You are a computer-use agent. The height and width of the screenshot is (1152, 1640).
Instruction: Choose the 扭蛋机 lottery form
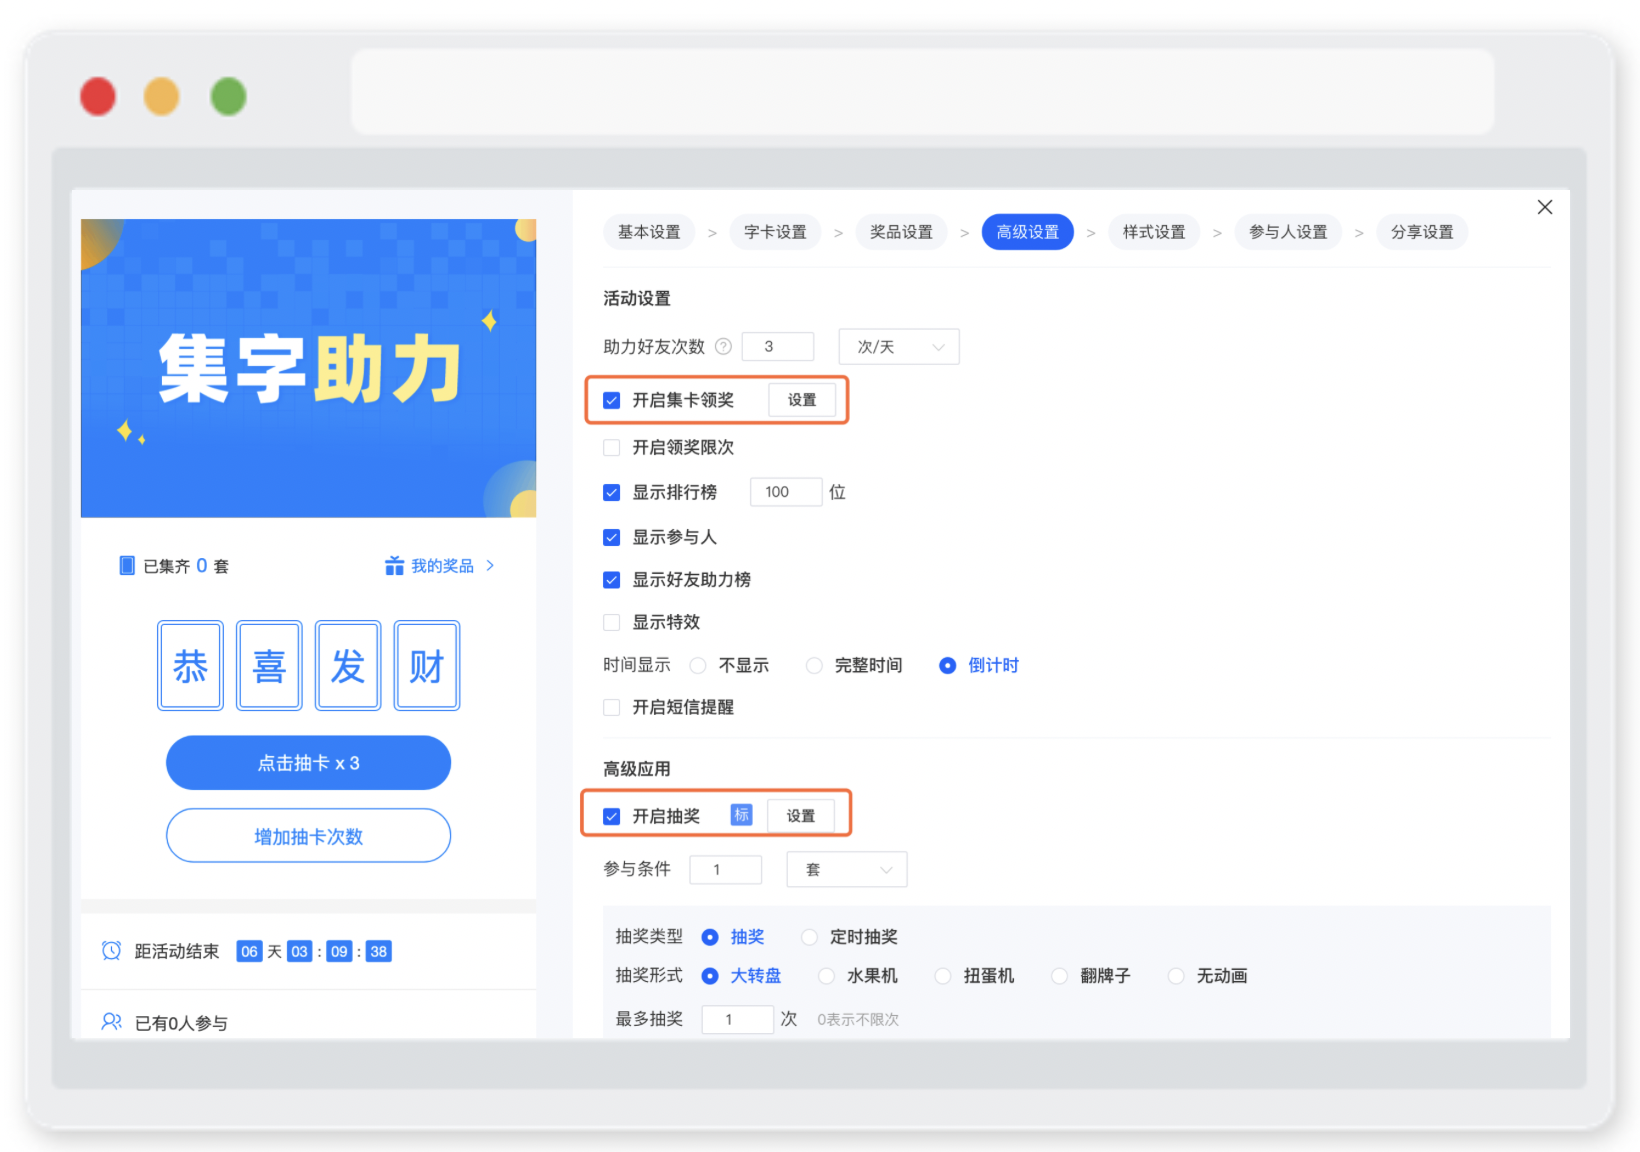coord(943,976)
